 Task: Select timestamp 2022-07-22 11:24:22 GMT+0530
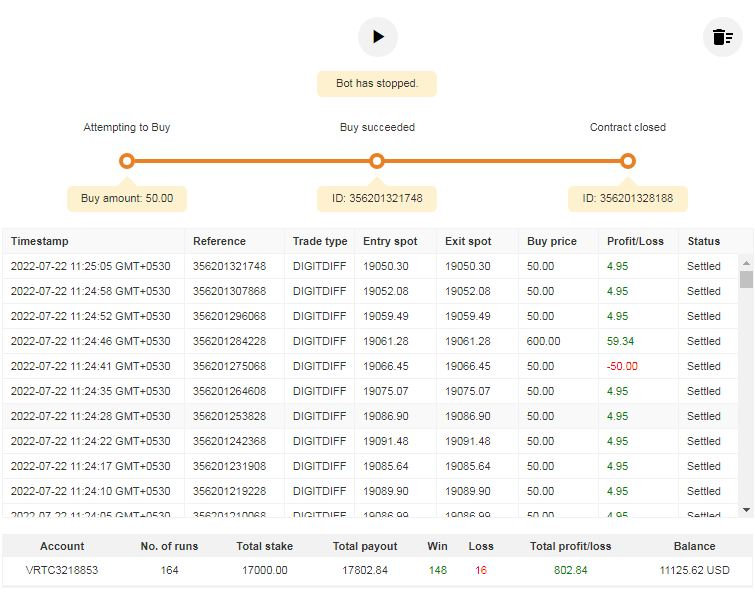(91, 441)
